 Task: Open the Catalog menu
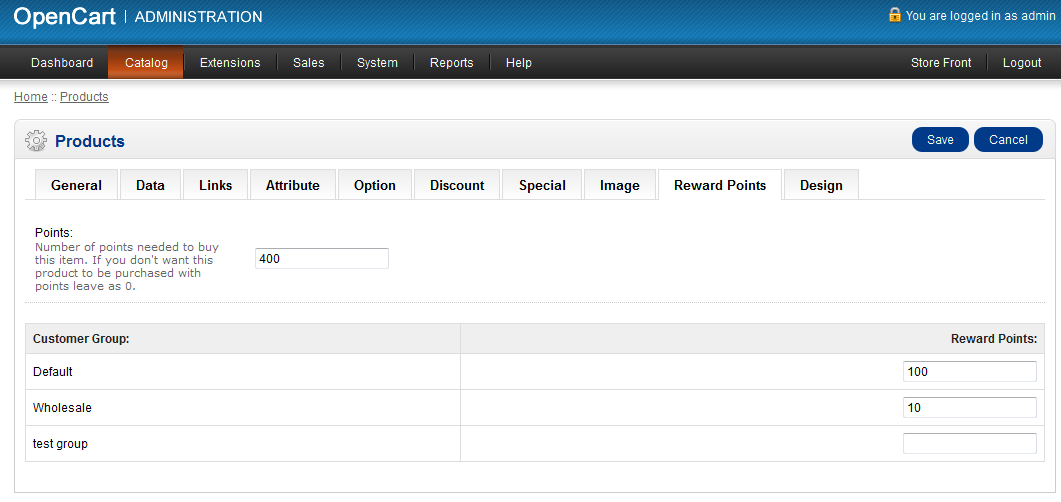146,63
